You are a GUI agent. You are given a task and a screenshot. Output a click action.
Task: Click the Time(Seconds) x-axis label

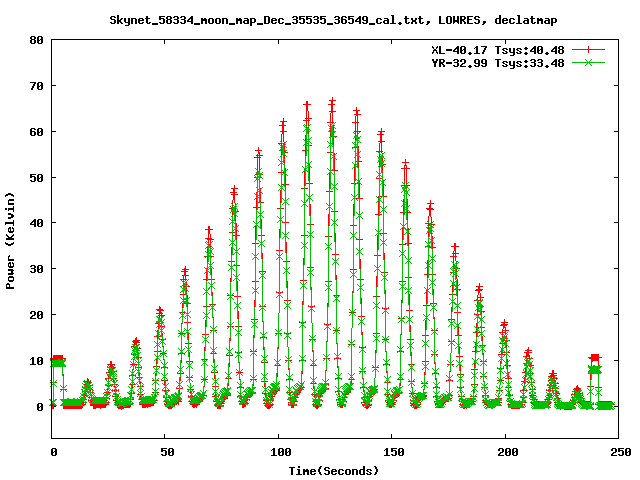click(x=334, y=471)
